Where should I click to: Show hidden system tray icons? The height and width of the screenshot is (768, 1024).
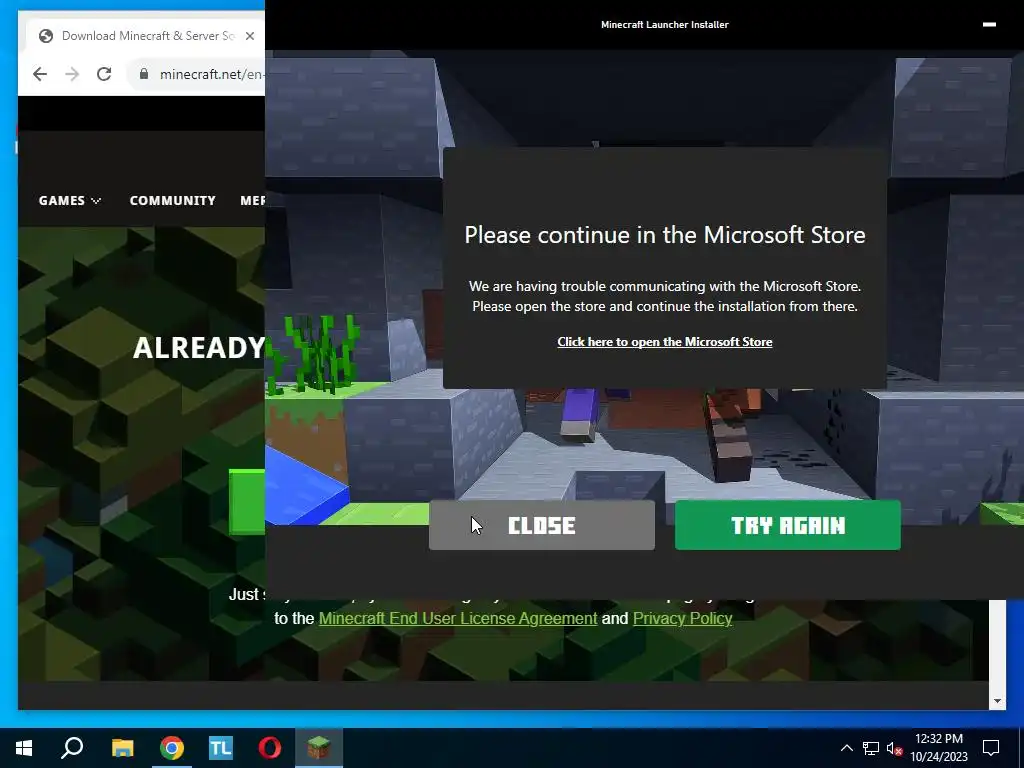click(846, 748)
